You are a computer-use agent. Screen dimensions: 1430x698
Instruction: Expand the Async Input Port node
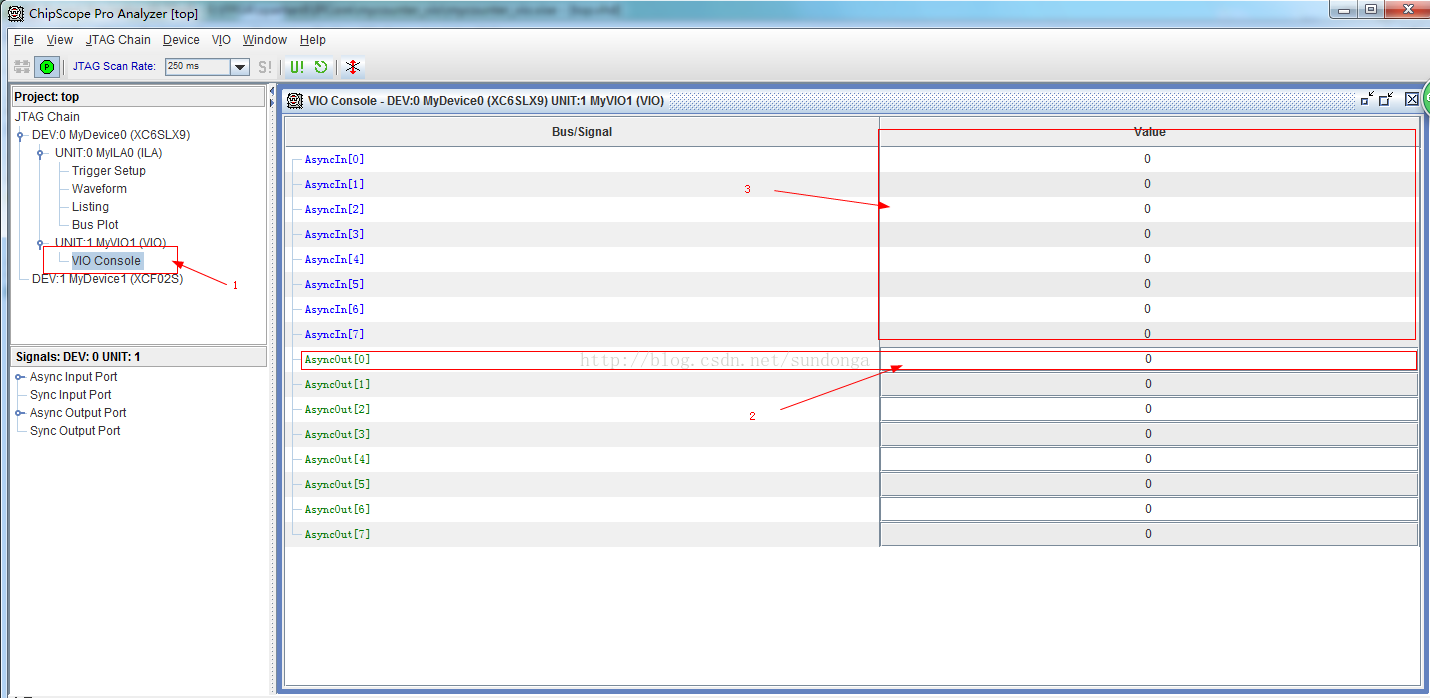(21, 377)
